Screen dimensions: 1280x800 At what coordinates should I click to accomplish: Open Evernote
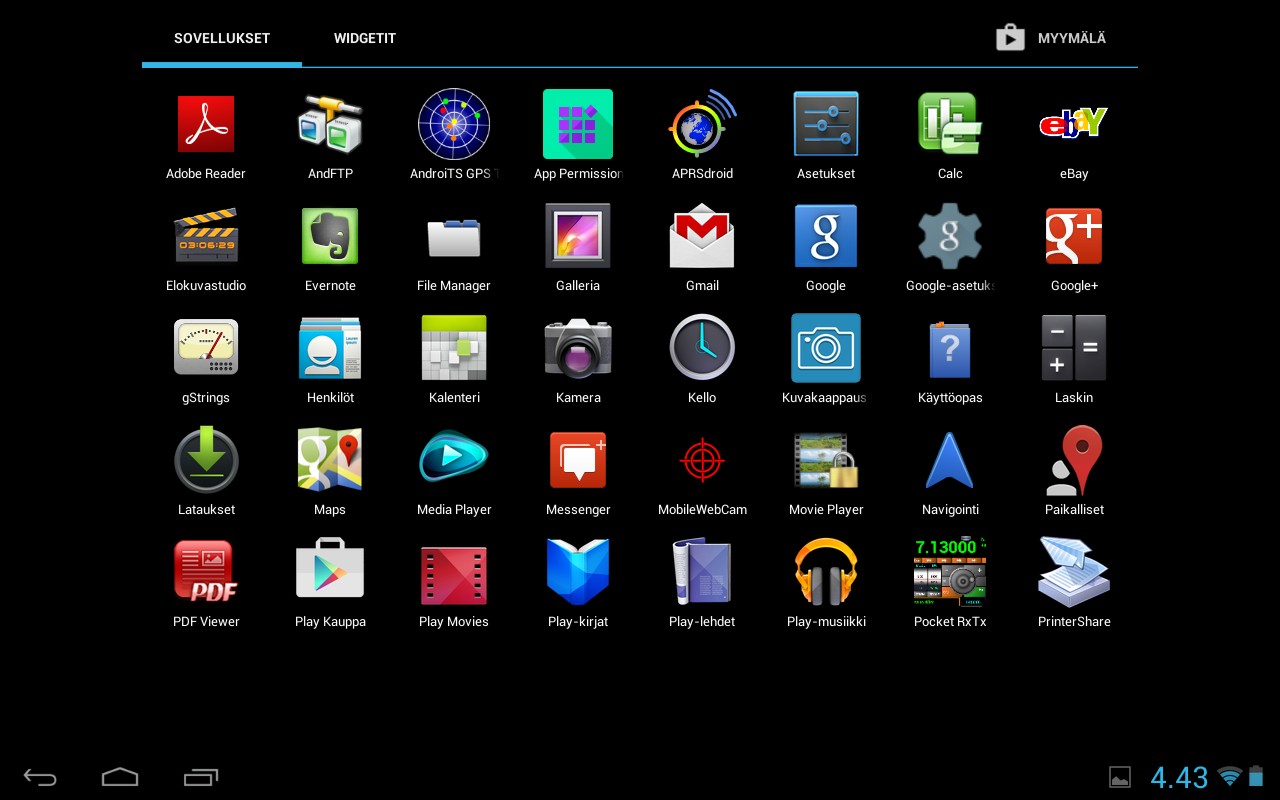pos(330,236)
